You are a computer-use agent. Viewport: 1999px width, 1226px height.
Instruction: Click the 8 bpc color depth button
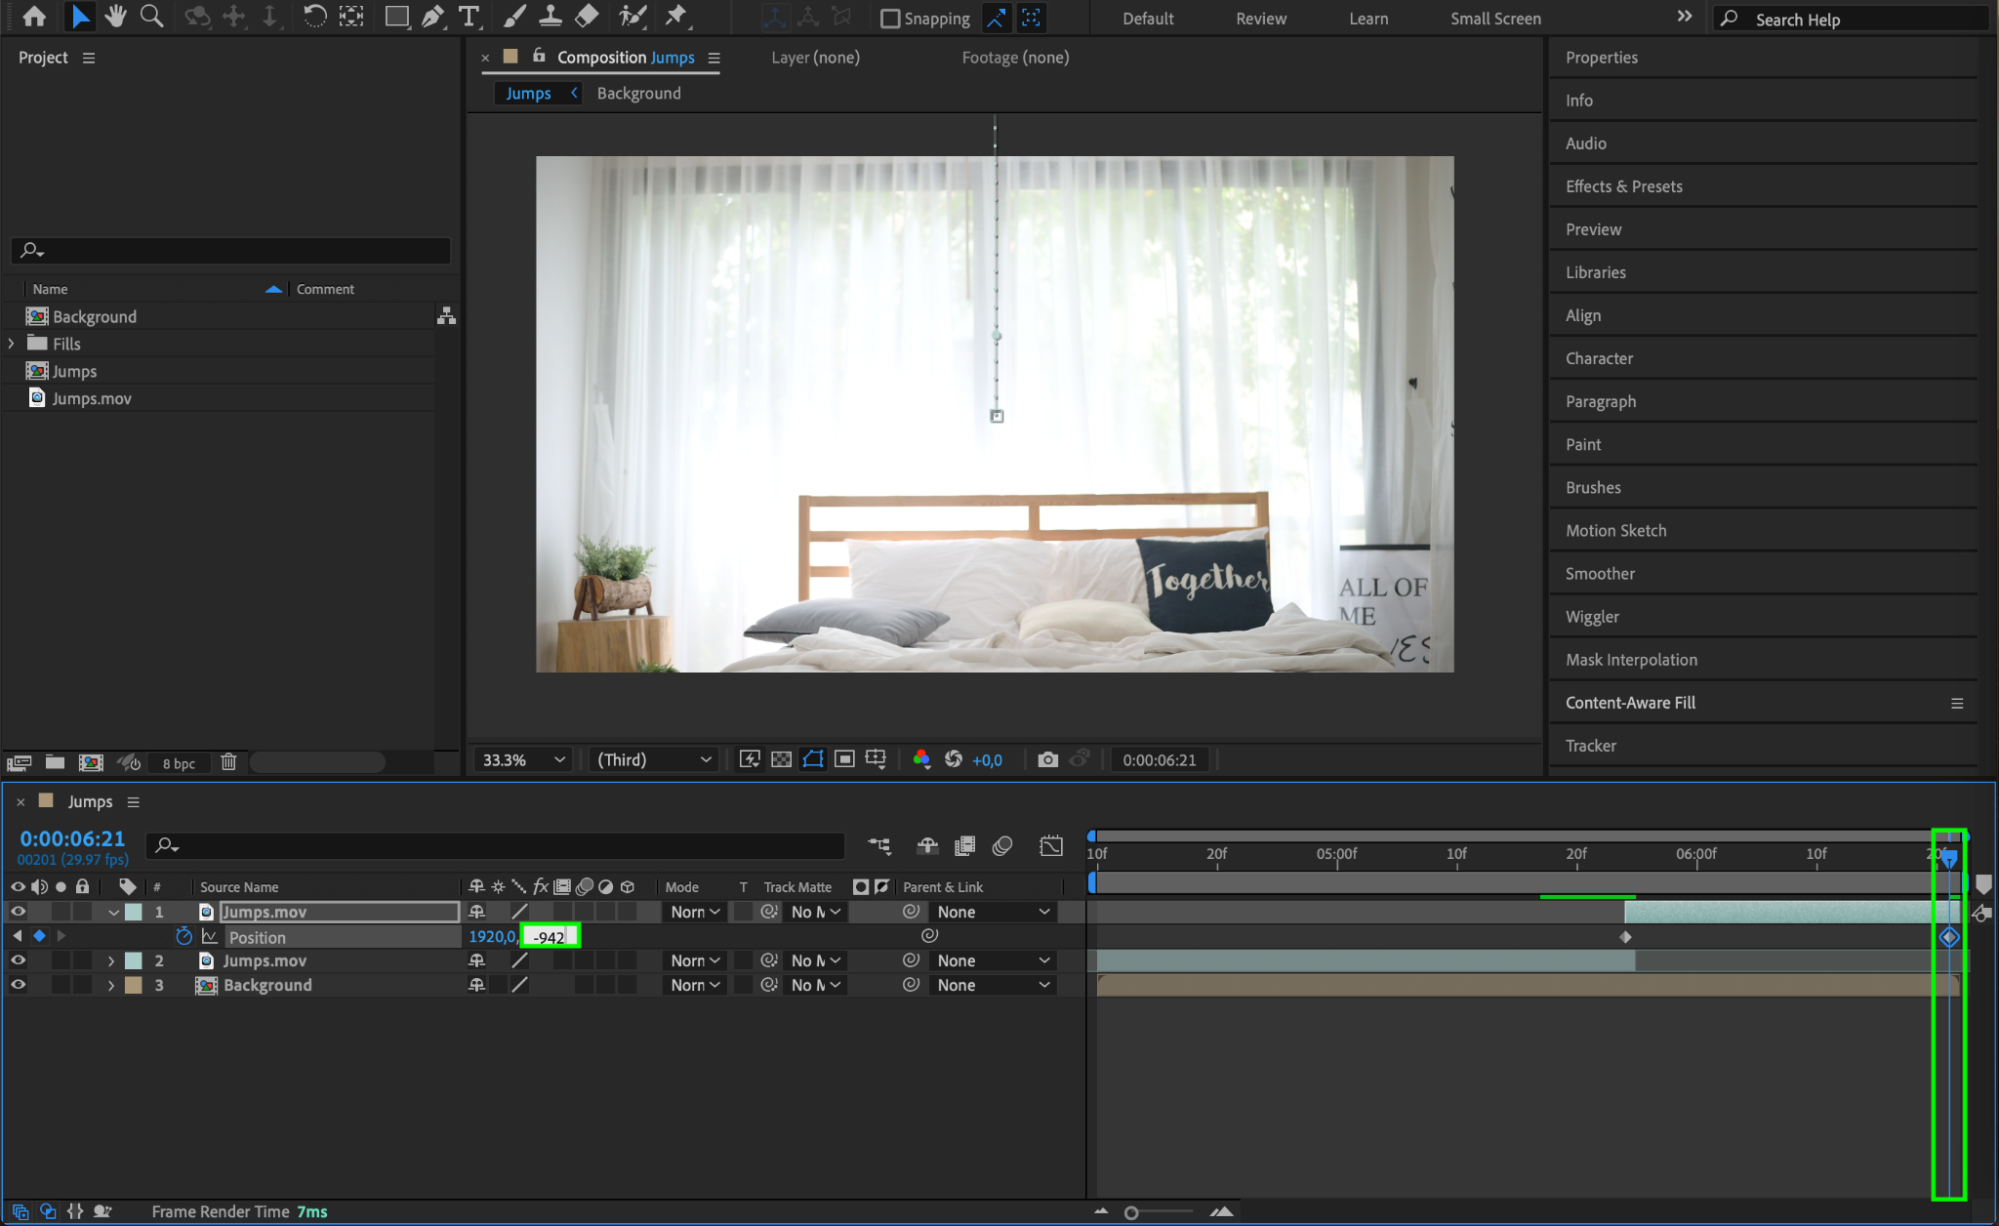coord(179,763)
